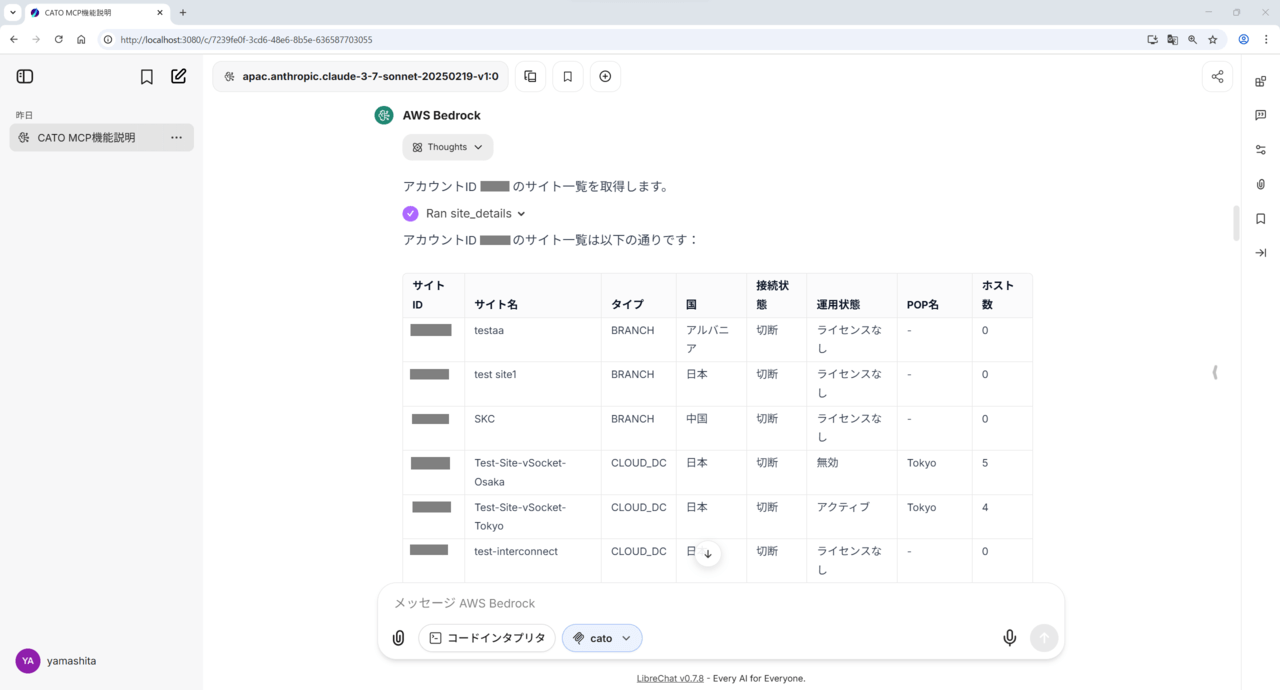Open browser tab search dropdown arrow
The height and width of the screenshot is (690, 1280).
[x=12, y=13]
